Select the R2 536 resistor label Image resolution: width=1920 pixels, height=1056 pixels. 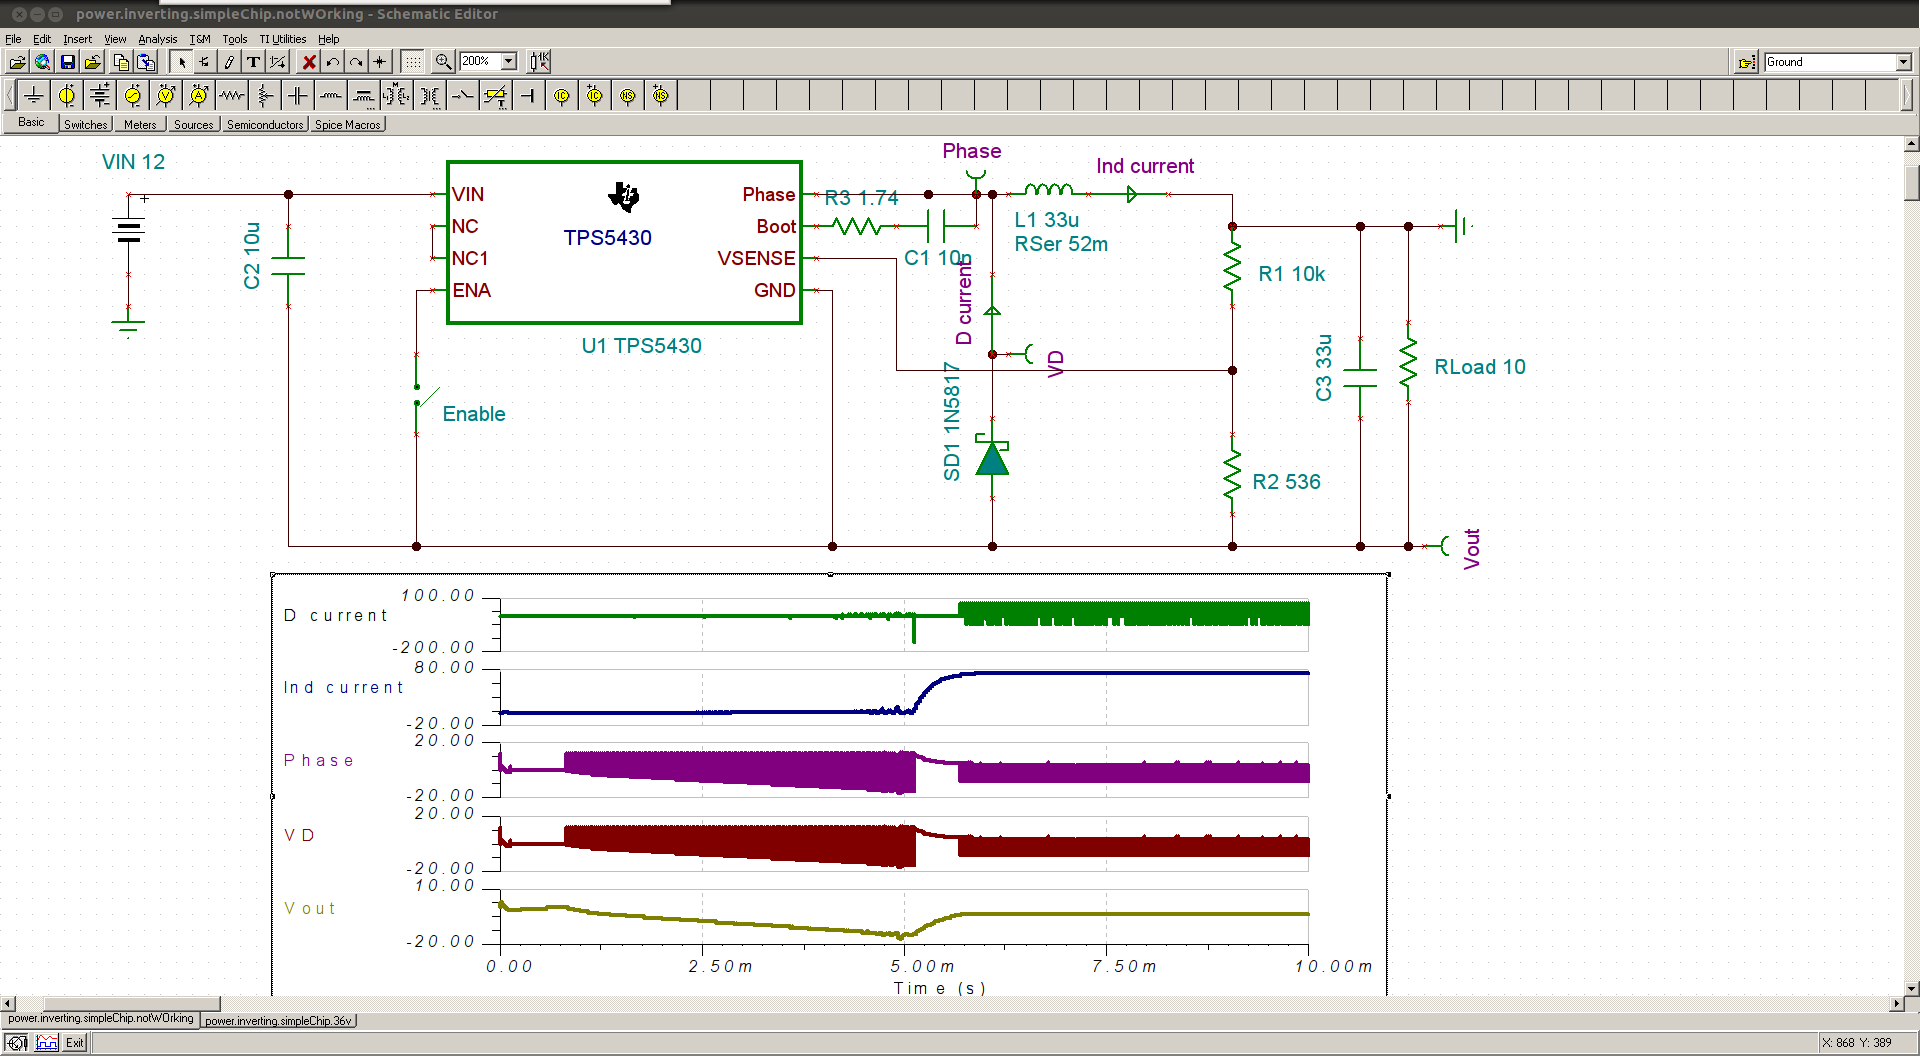pyautogui.click(x=1286, y=482)
